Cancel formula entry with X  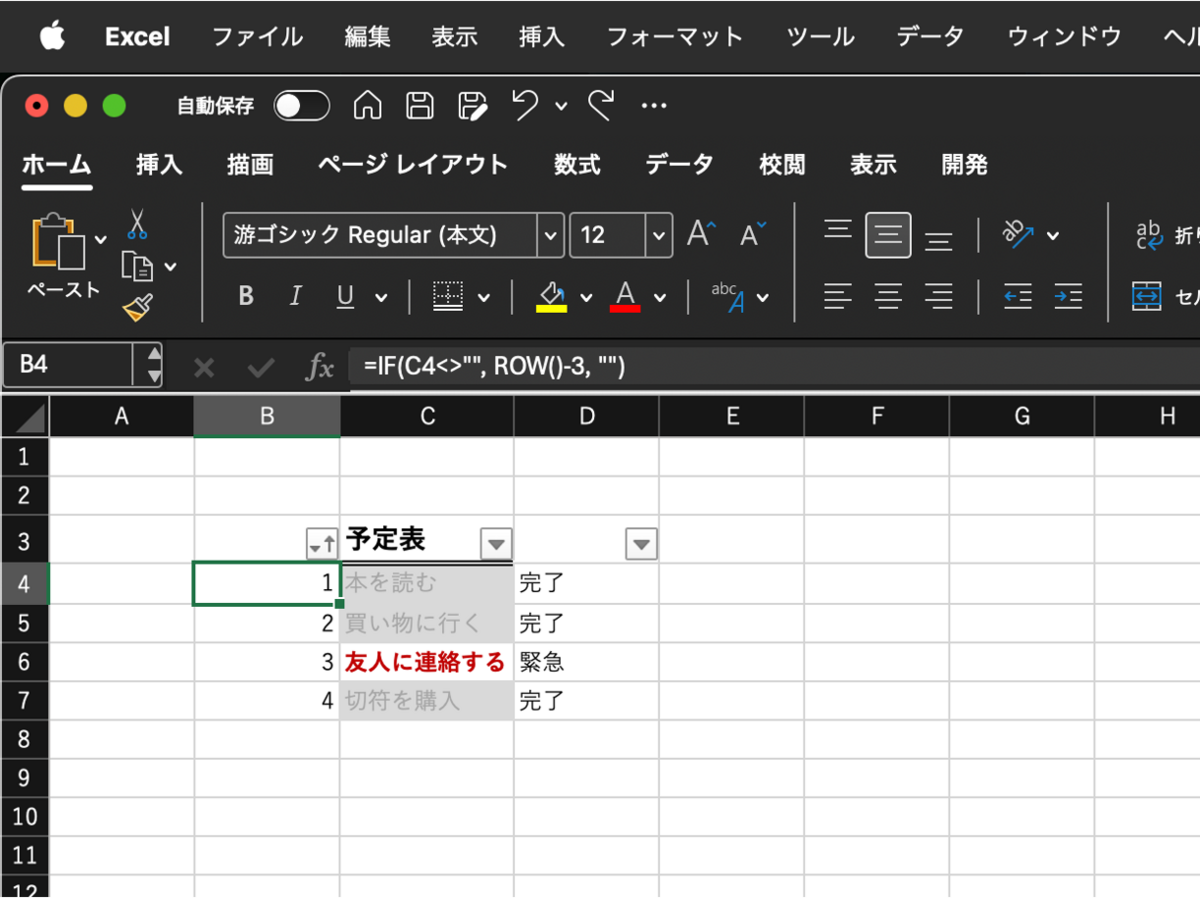coord(204,368)
